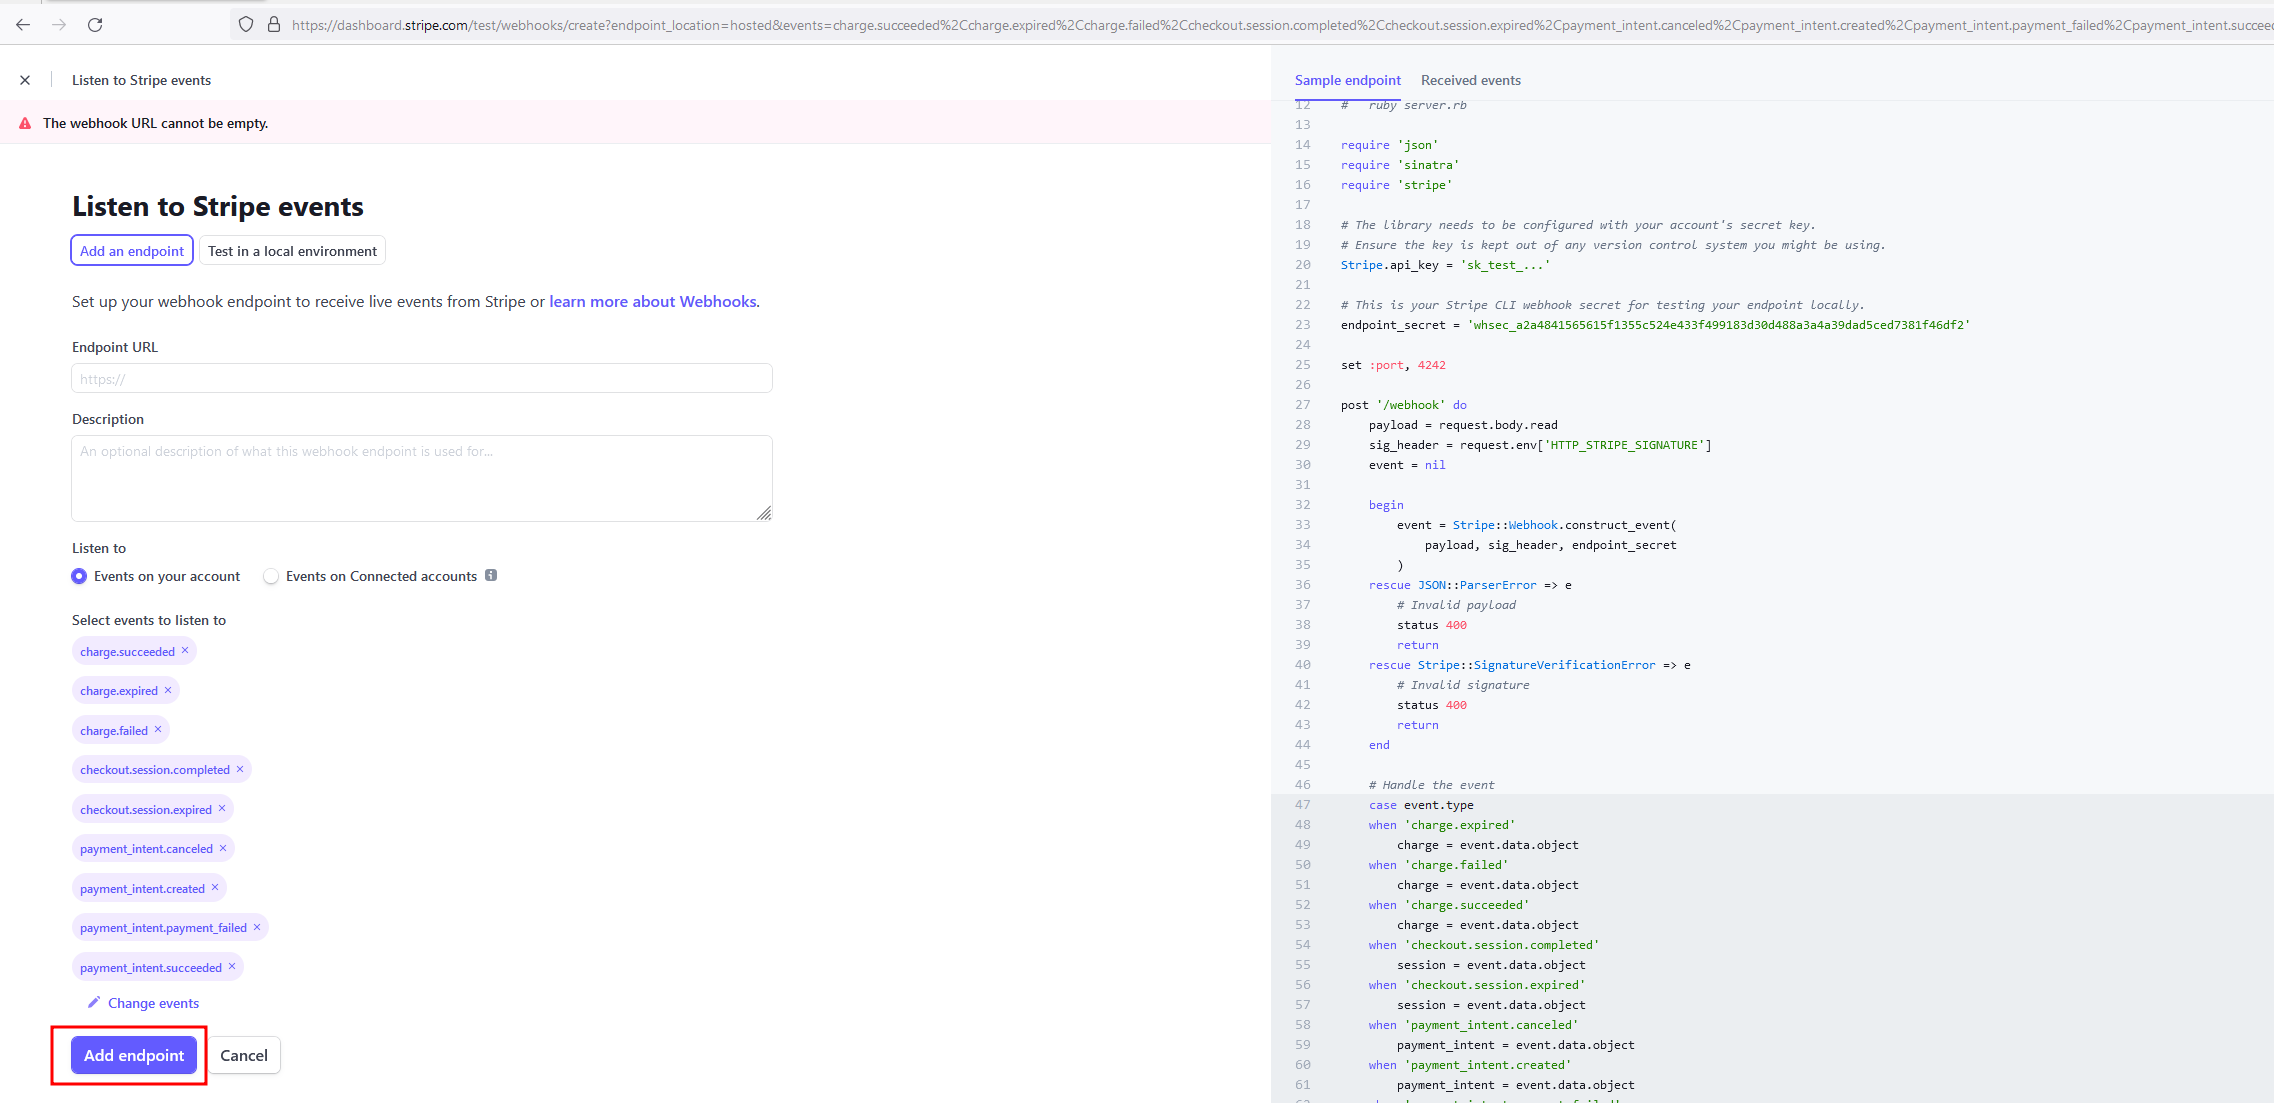Open learn more about Webhooks link
This screenshot has width=2274, height=1103.
pyautogui.click(x=653, y=301)
